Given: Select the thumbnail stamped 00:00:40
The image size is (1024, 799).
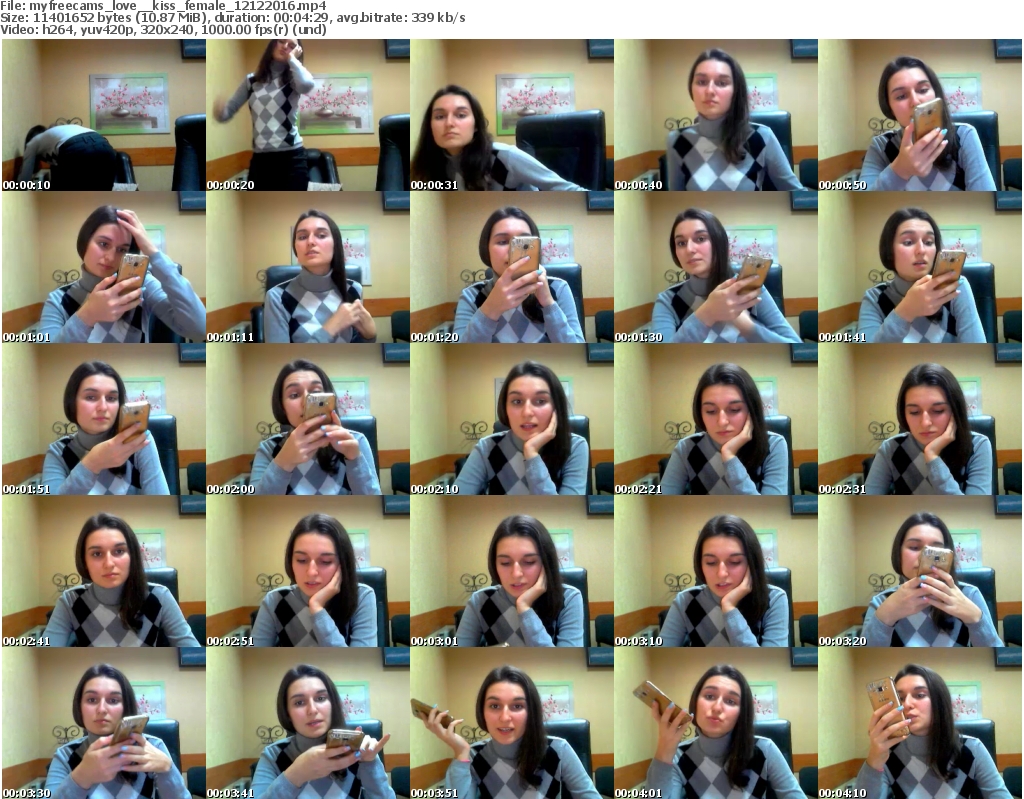Looking at the screenshot, I should pos(716,115).
